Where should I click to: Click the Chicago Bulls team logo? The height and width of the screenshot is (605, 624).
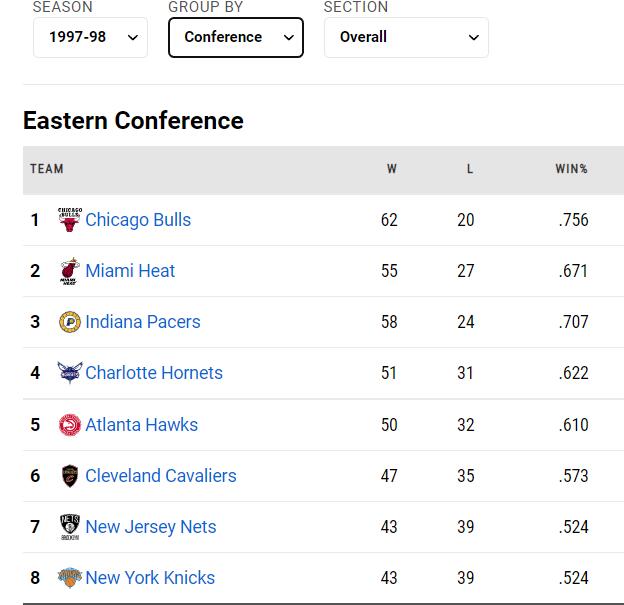click(70, 220)
